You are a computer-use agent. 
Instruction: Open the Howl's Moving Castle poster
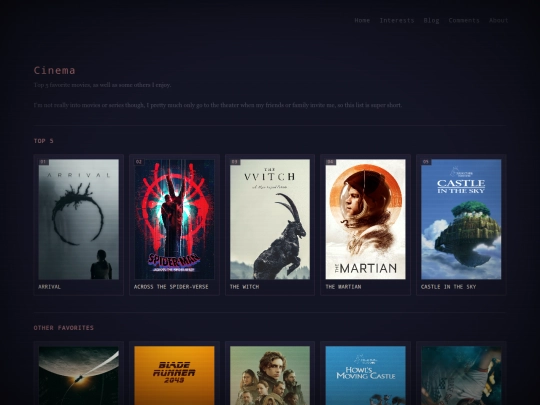click(365, 375)
